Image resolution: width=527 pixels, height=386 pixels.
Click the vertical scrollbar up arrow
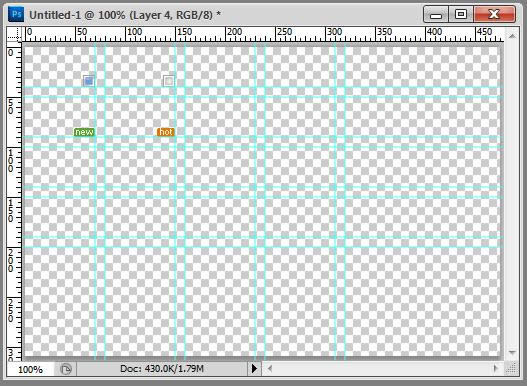pyautogui.click(x=512, y=36)
